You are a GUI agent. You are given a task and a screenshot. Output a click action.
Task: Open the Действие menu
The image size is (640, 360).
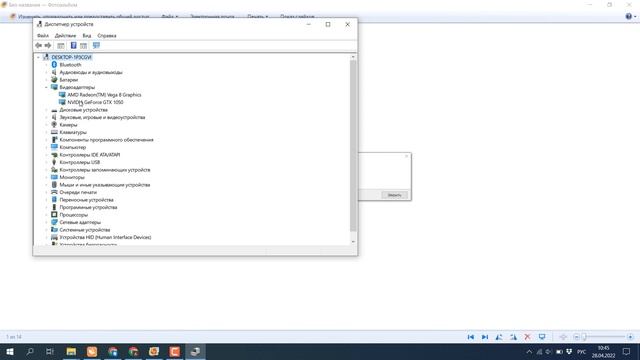(65, 36)
